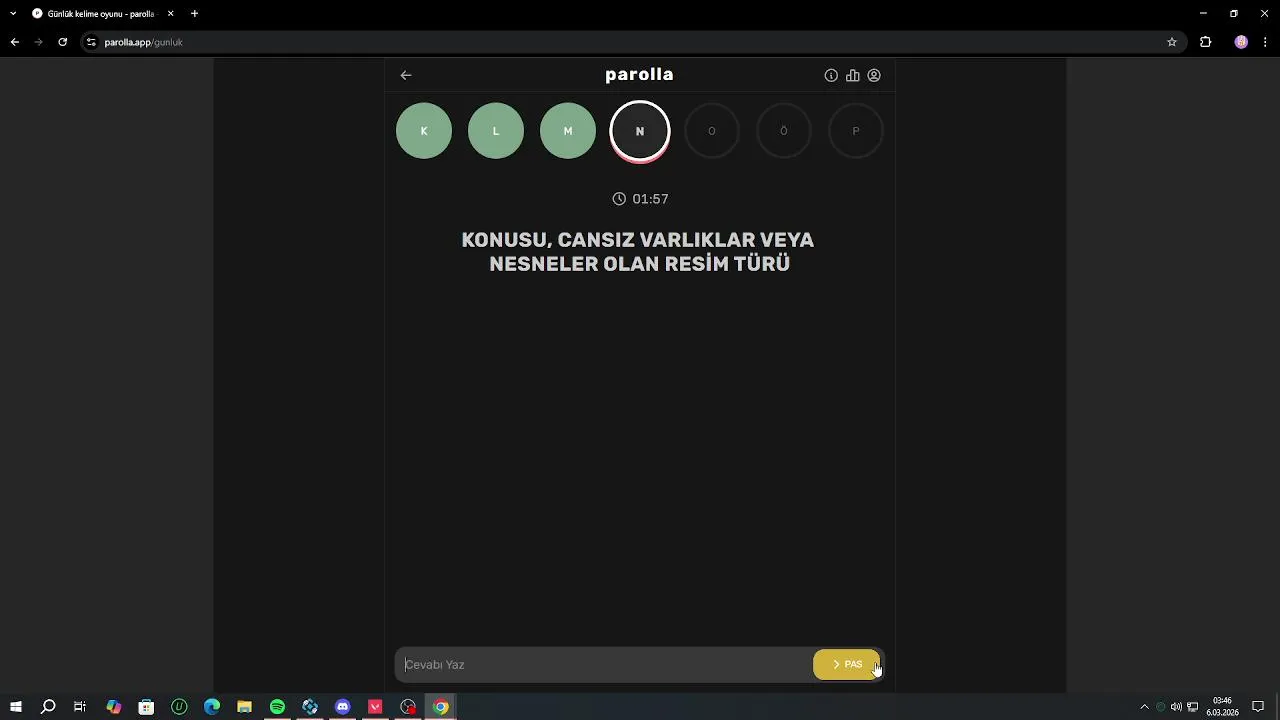
Task: Select the dim letter P circle
Action: click(856, 131)
